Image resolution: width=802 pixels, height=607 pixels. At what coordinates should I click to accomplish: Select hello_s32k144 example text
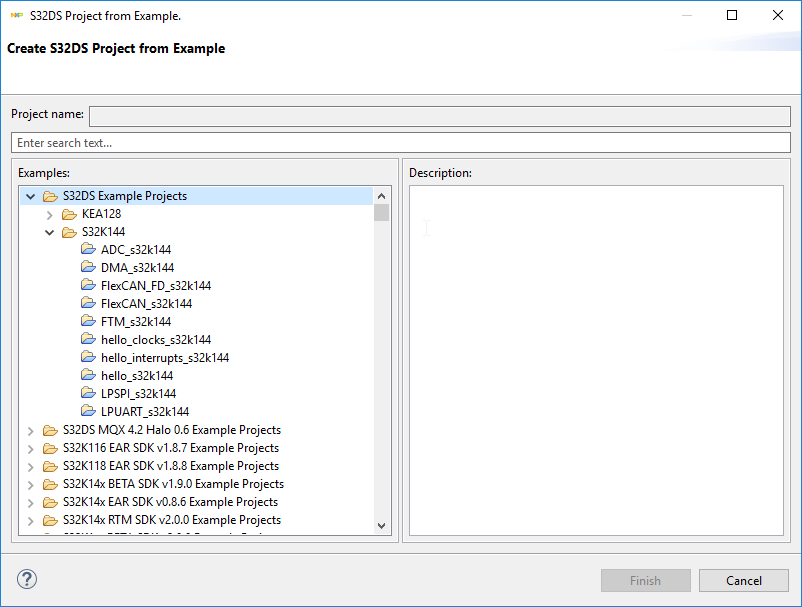click(x=137, y=376)
